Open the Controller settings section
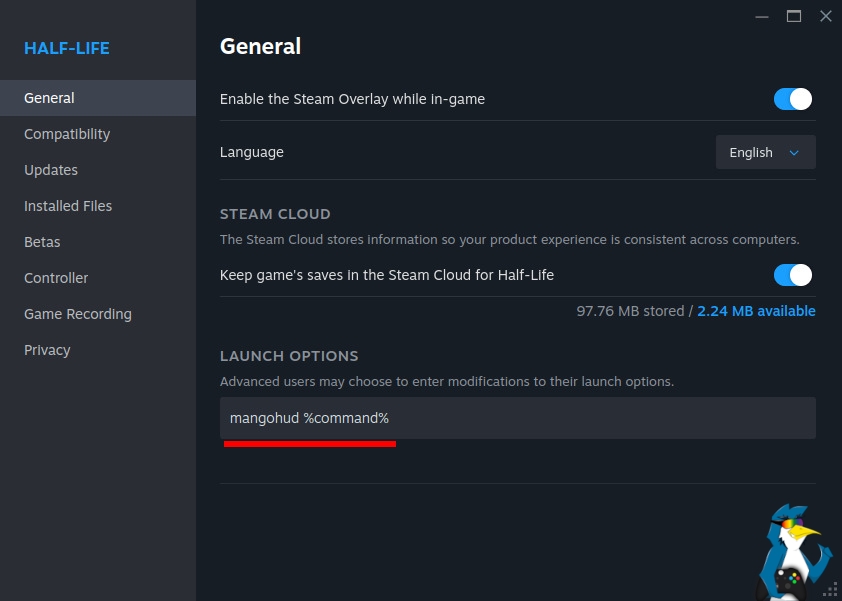This screenshot has height=601, width=842. point(56,278)
